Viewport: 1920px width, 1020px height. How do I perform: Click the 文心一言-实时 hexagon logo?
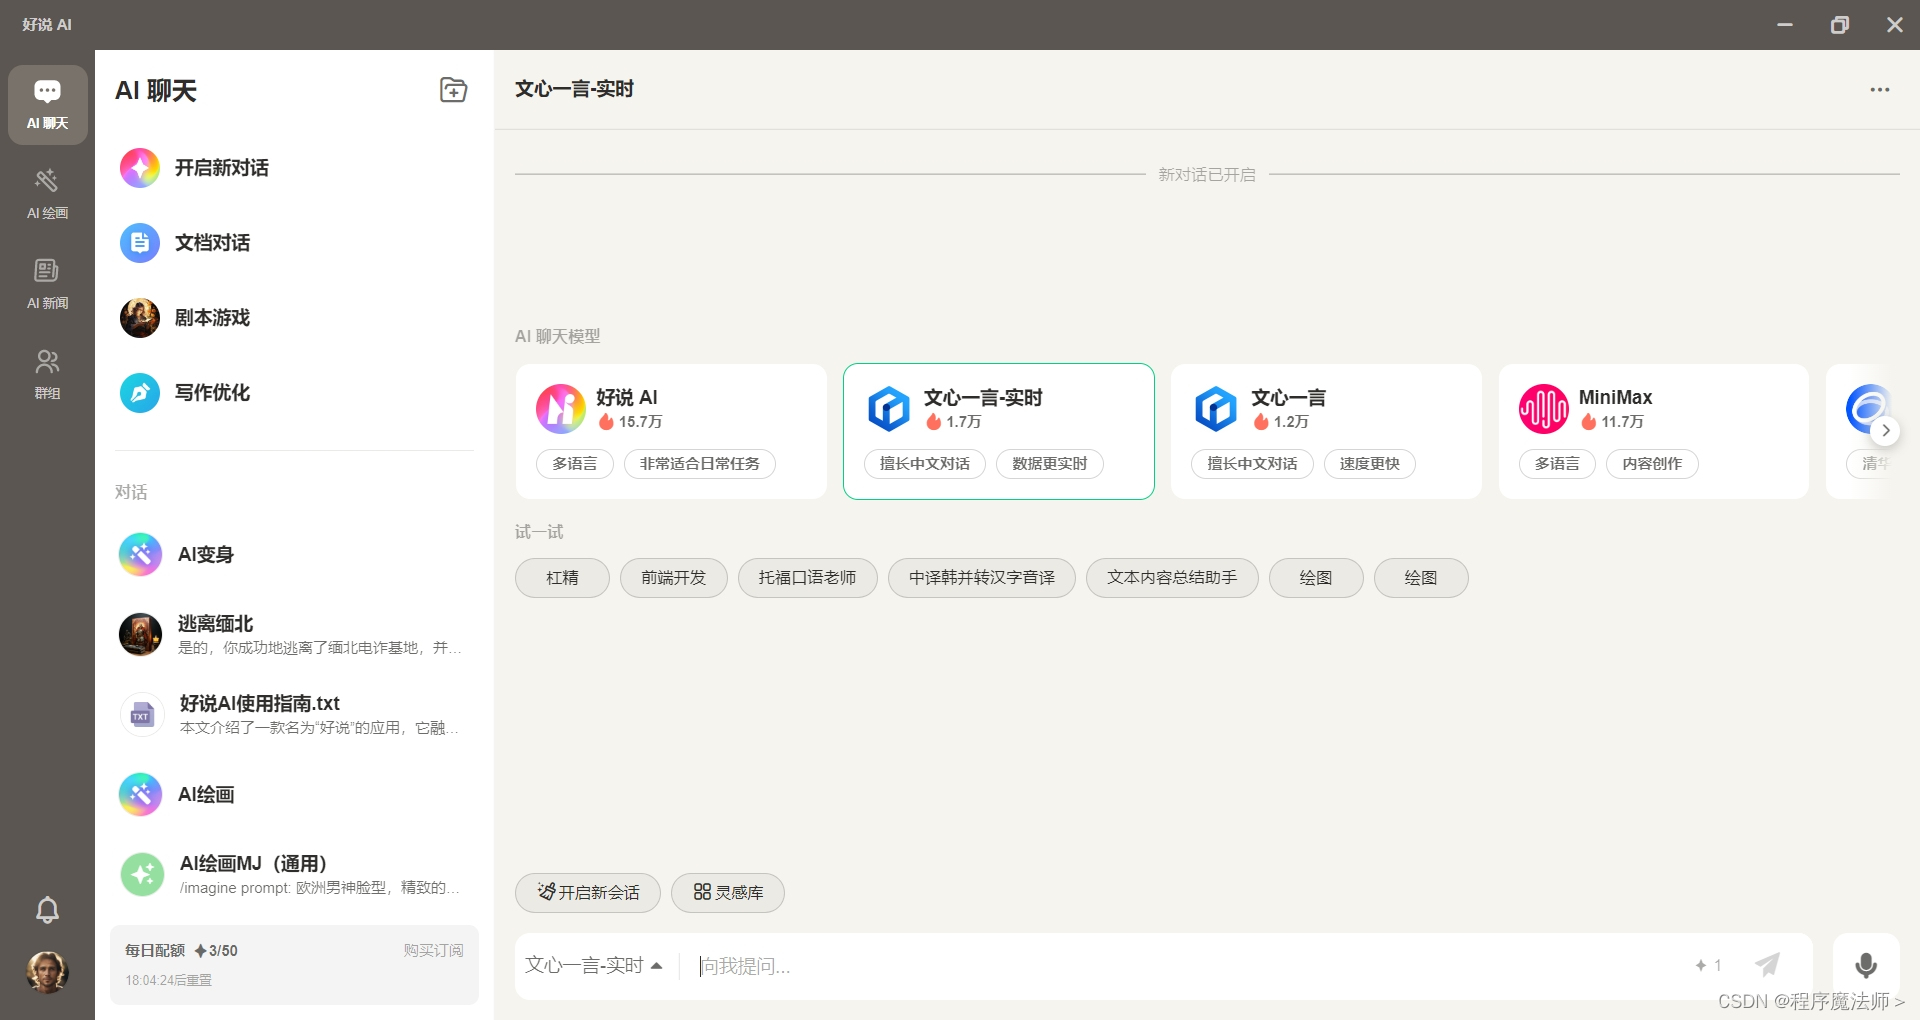pyautogui.click(x=889, y=409)
